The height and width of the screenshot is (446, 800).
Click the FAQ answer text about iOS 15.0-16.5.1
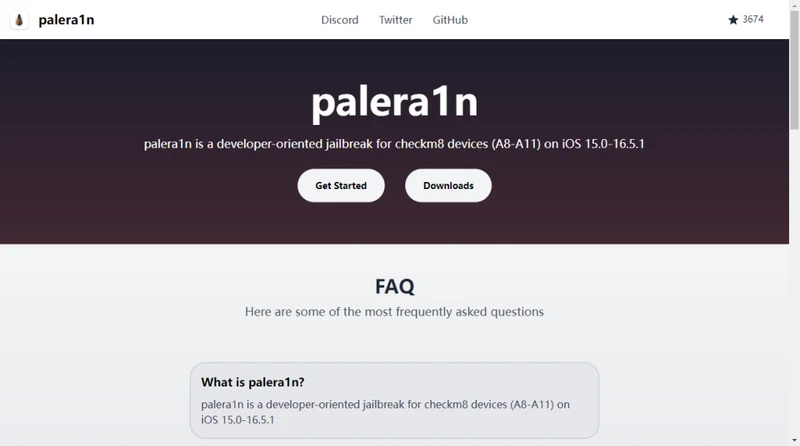click(385, 412)
